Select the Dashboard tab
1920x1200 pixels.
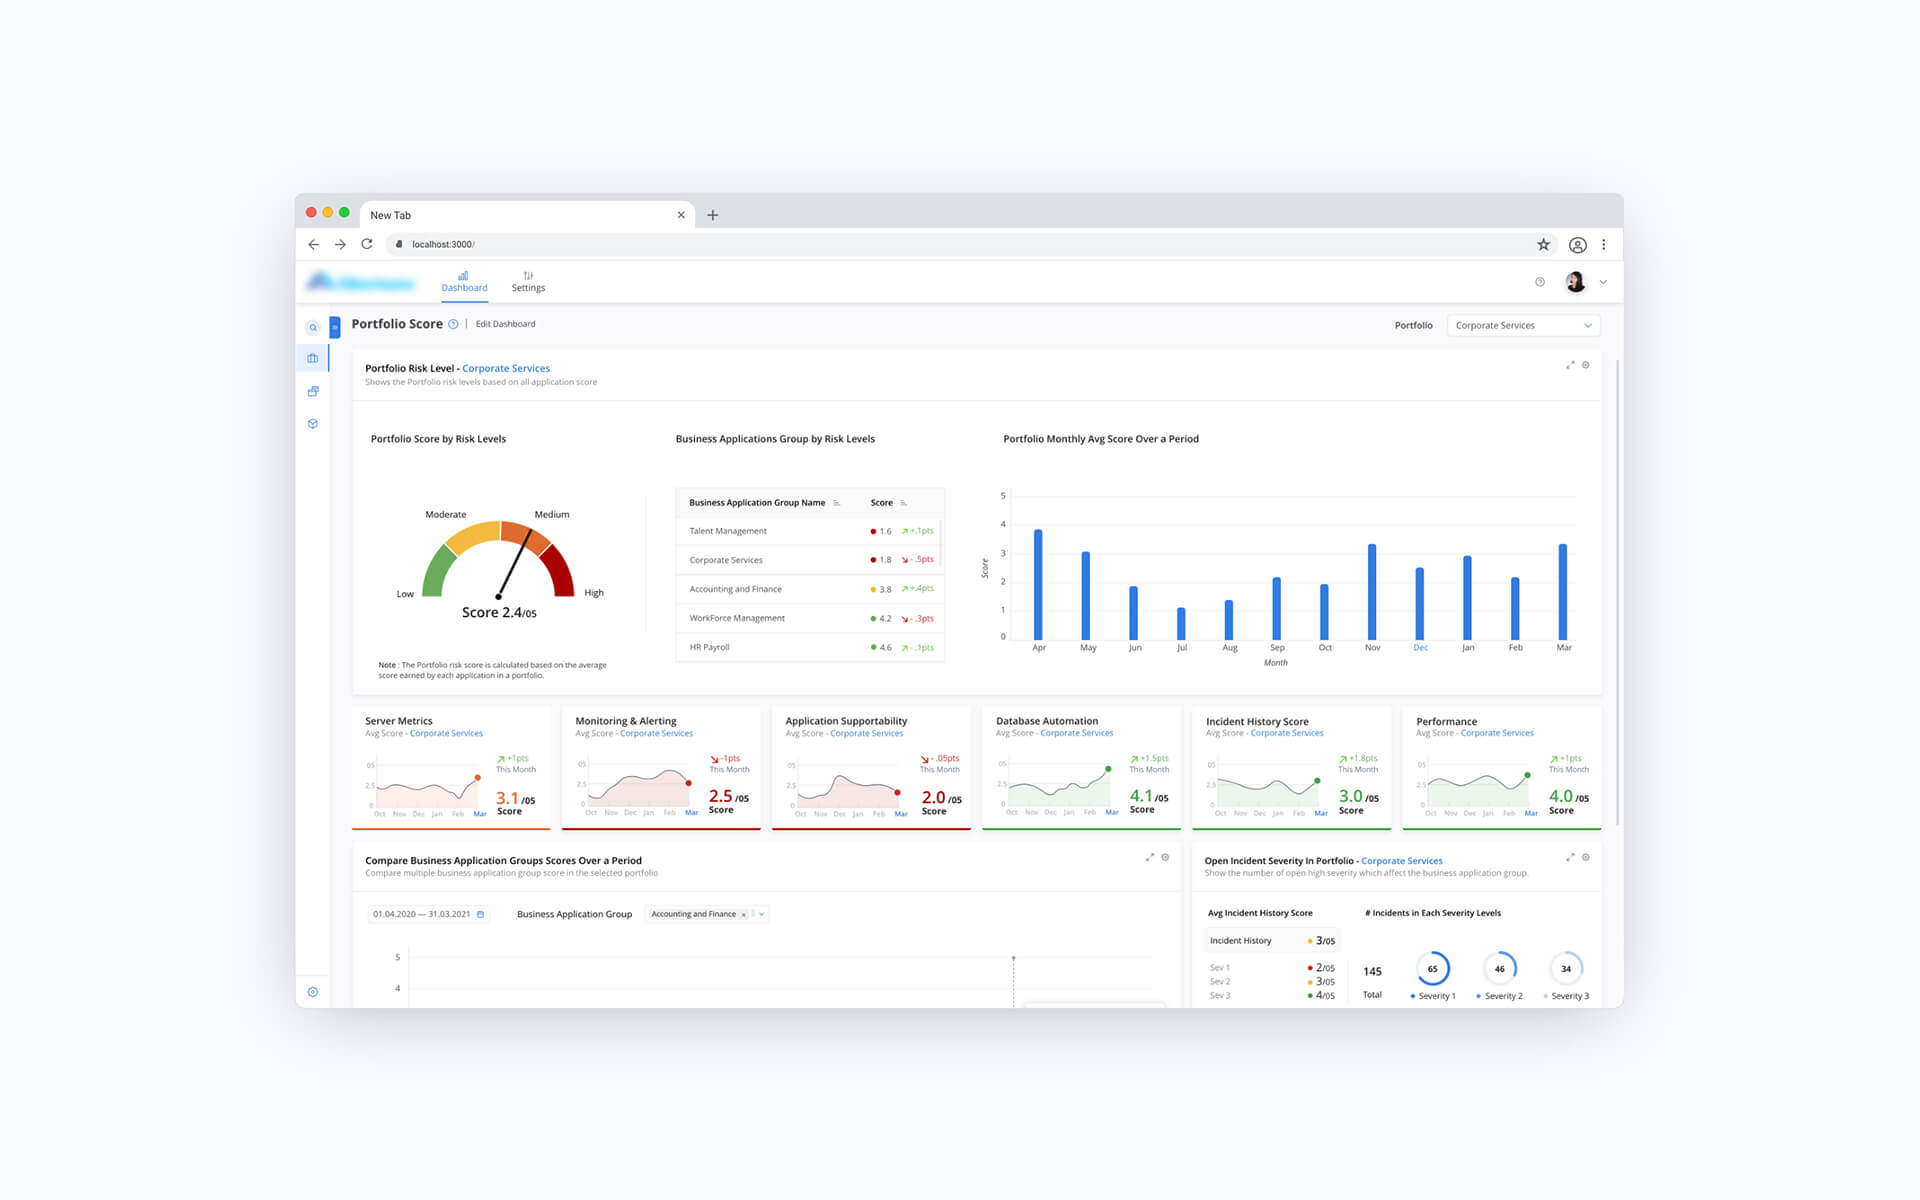pos(464,281)
